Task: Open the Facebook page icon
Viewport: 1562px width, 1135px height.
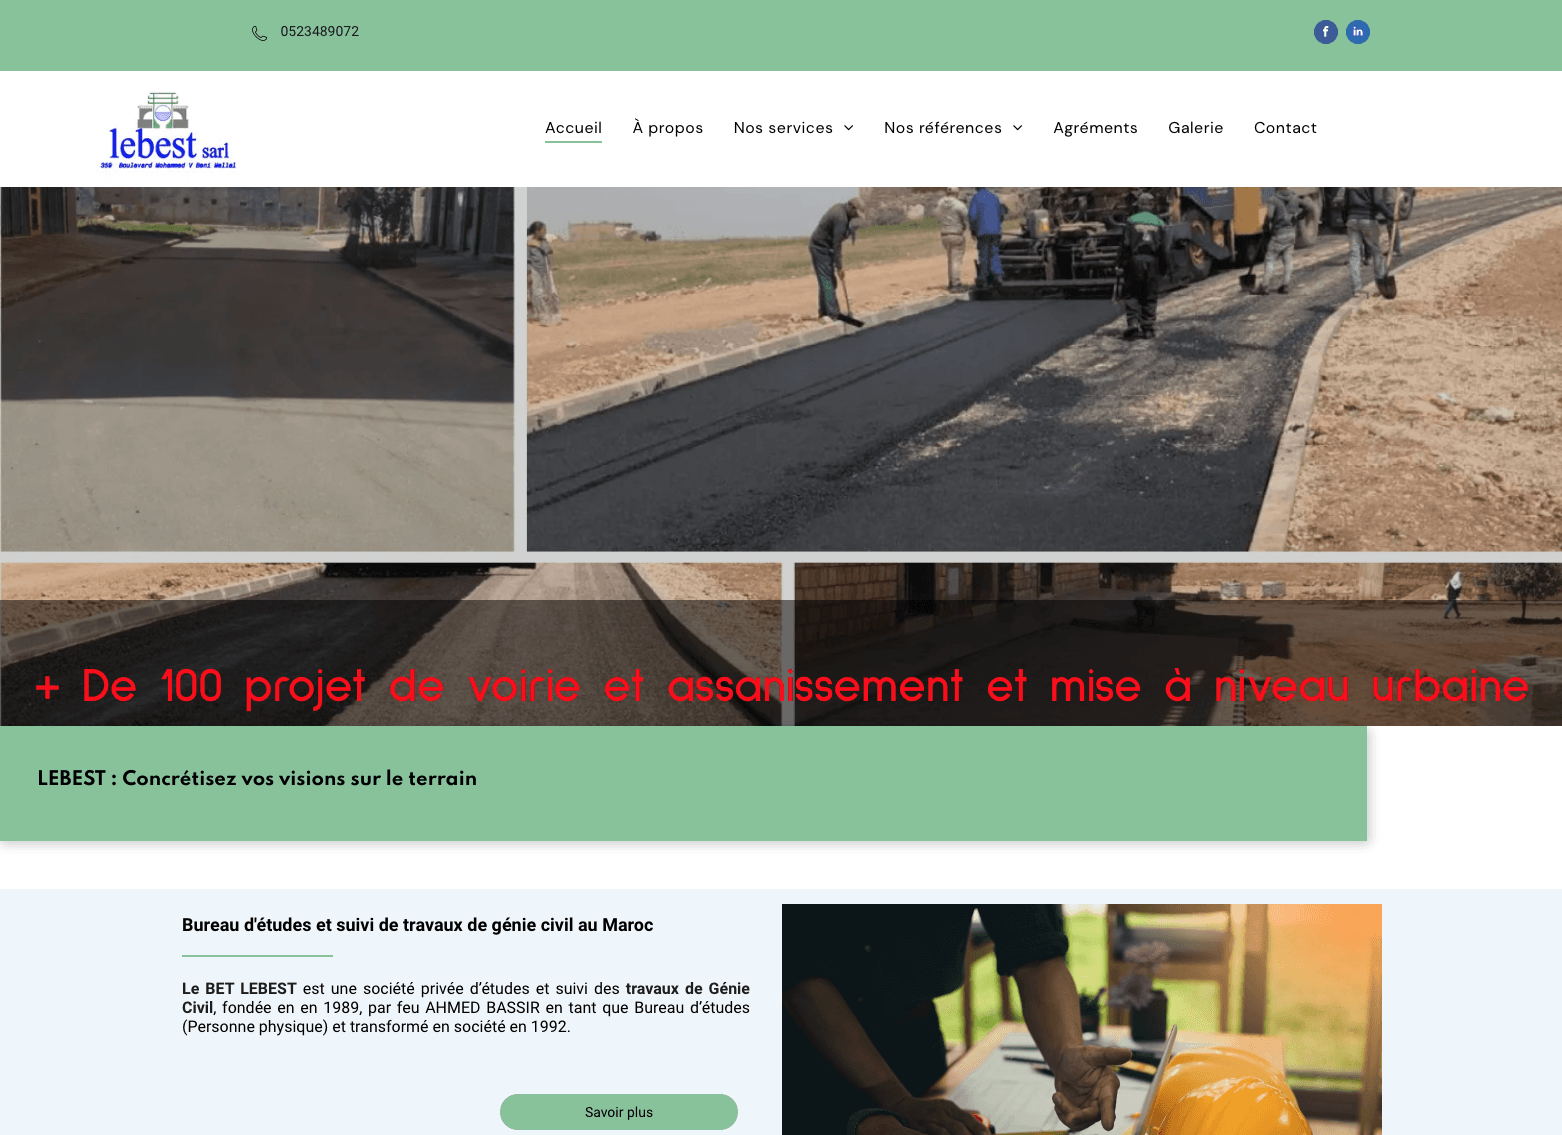Action: (x=1325, y=32)
